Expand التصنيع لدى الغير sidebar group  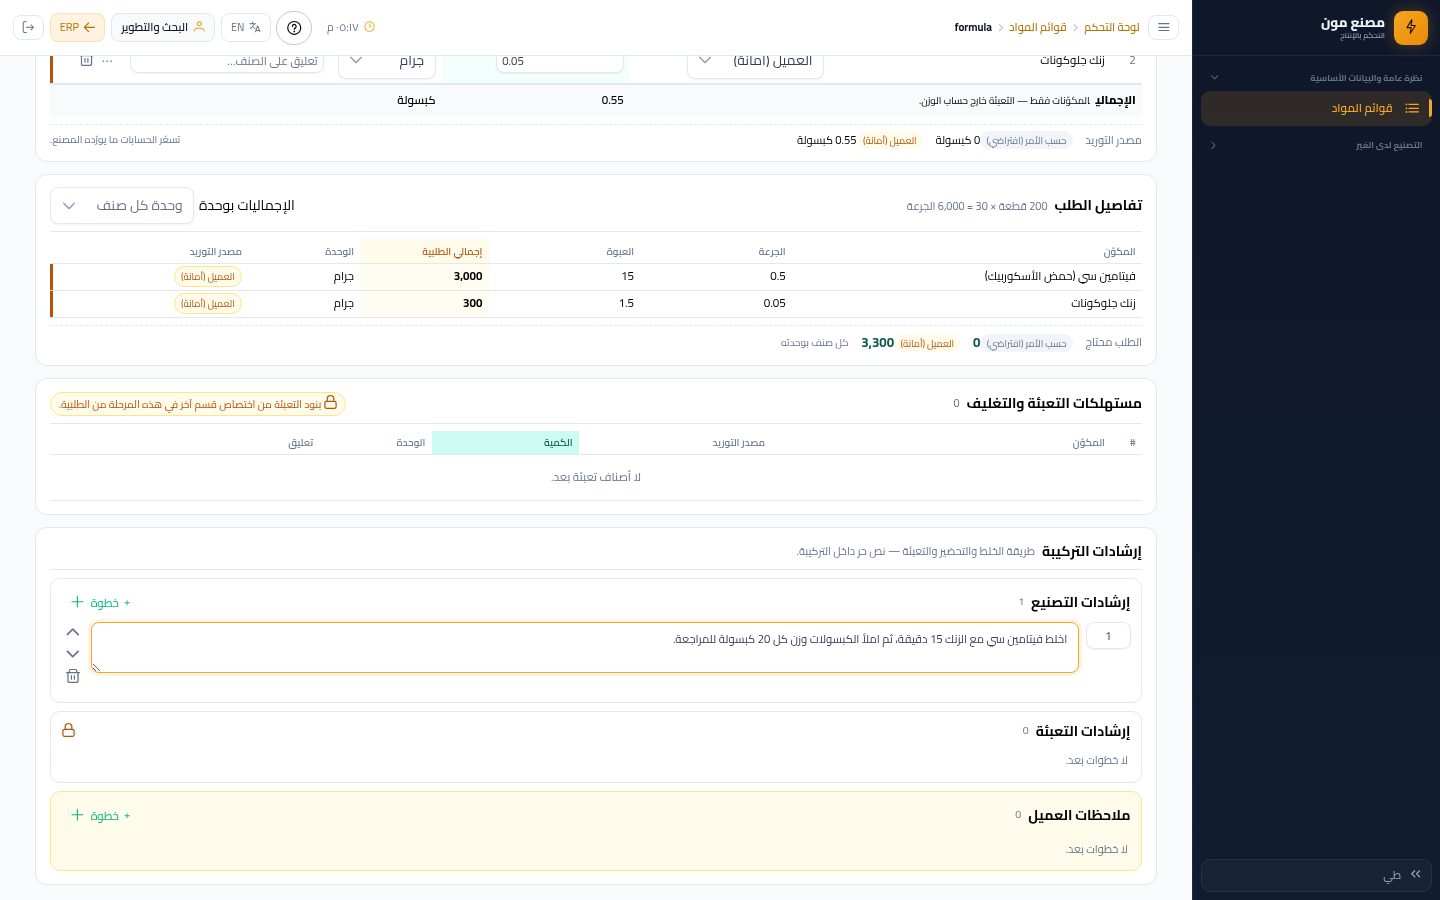pos(1316,145)
